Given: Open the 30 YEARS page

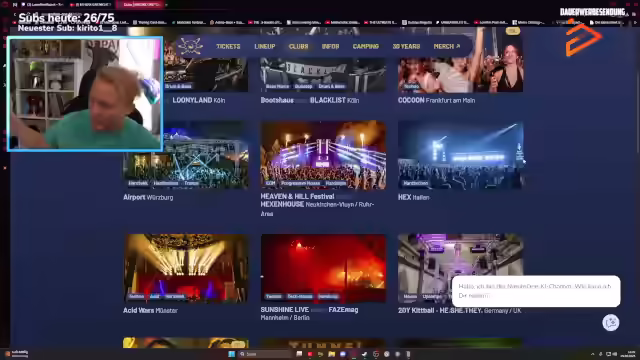Looking at the screenshot, I should [x=406, y=47].
